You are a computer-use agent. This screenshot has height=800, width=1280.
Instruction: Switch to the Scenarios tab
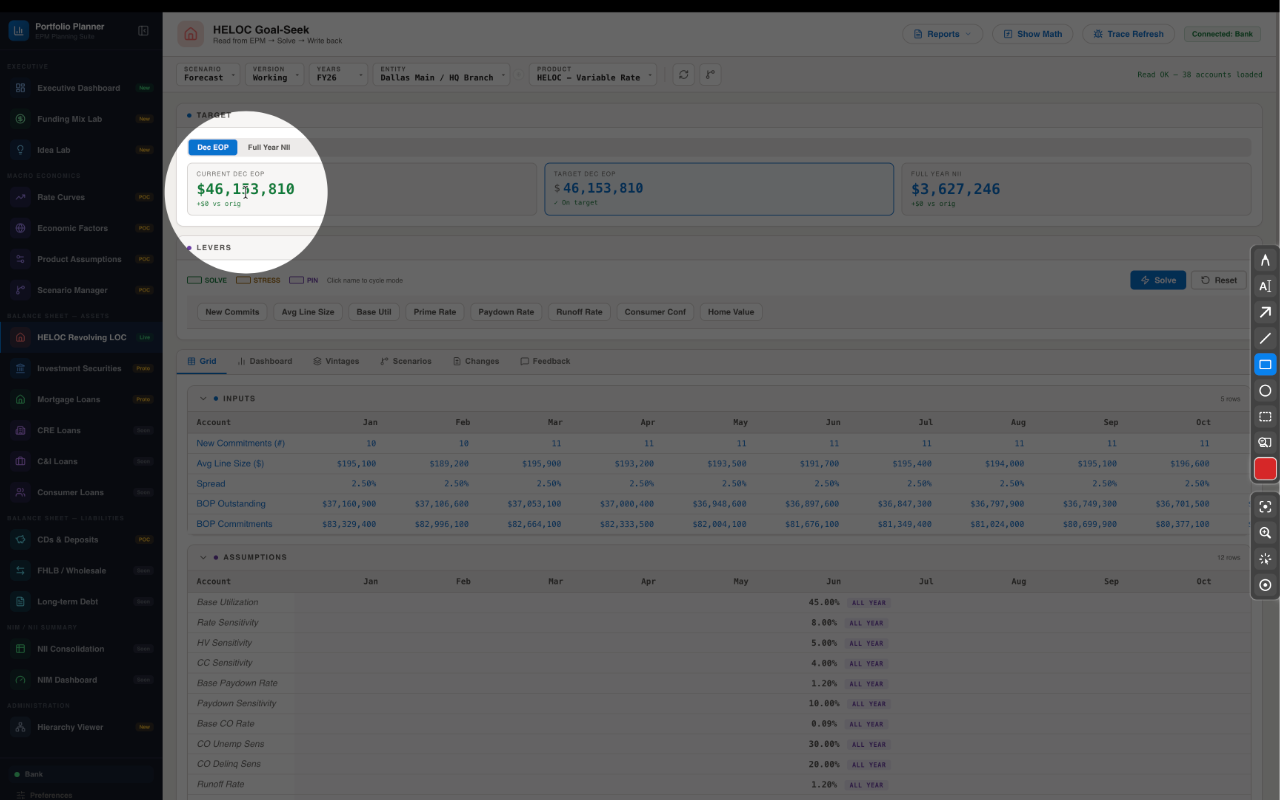click(406, 361)
